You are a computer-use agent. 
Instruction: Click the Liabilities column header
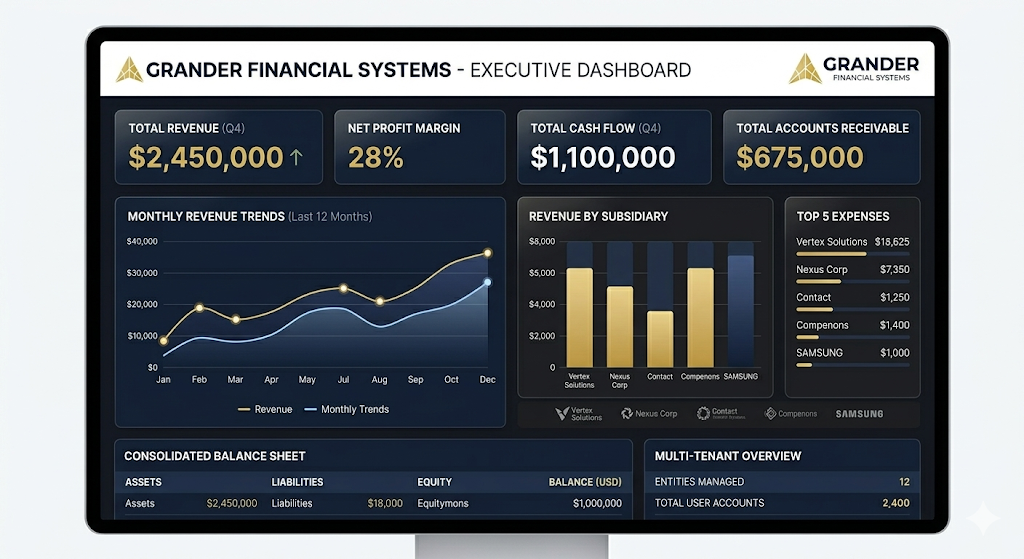point(297,482)
